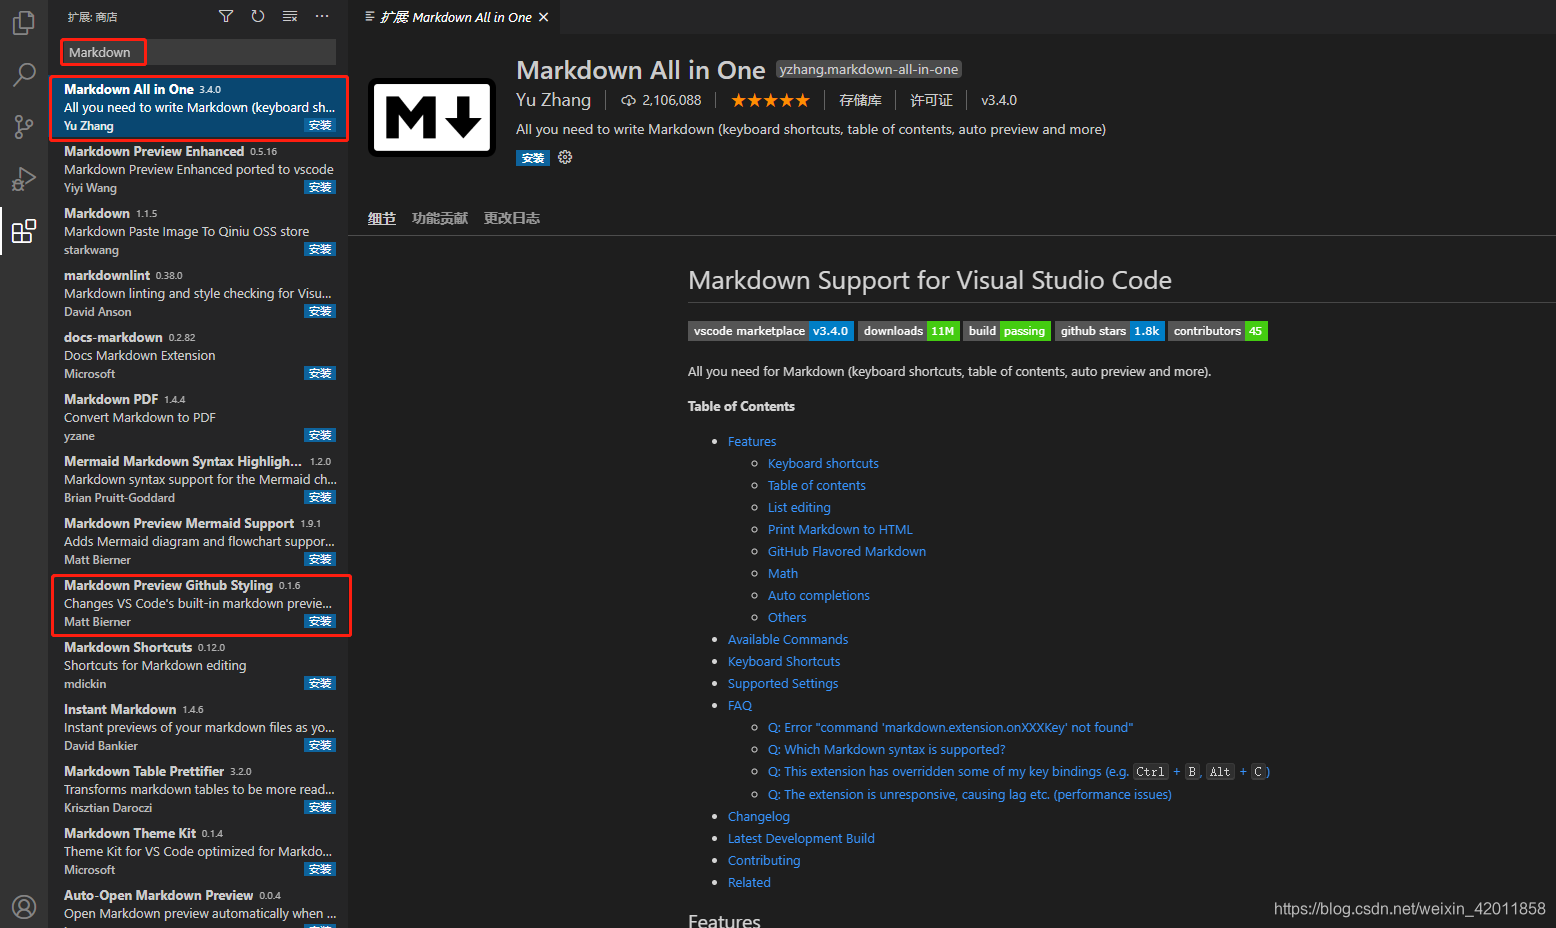Screen dimensions: 1556x928
Task: Select Markdown PDF in the extension list
Action: tap(198, 417)
